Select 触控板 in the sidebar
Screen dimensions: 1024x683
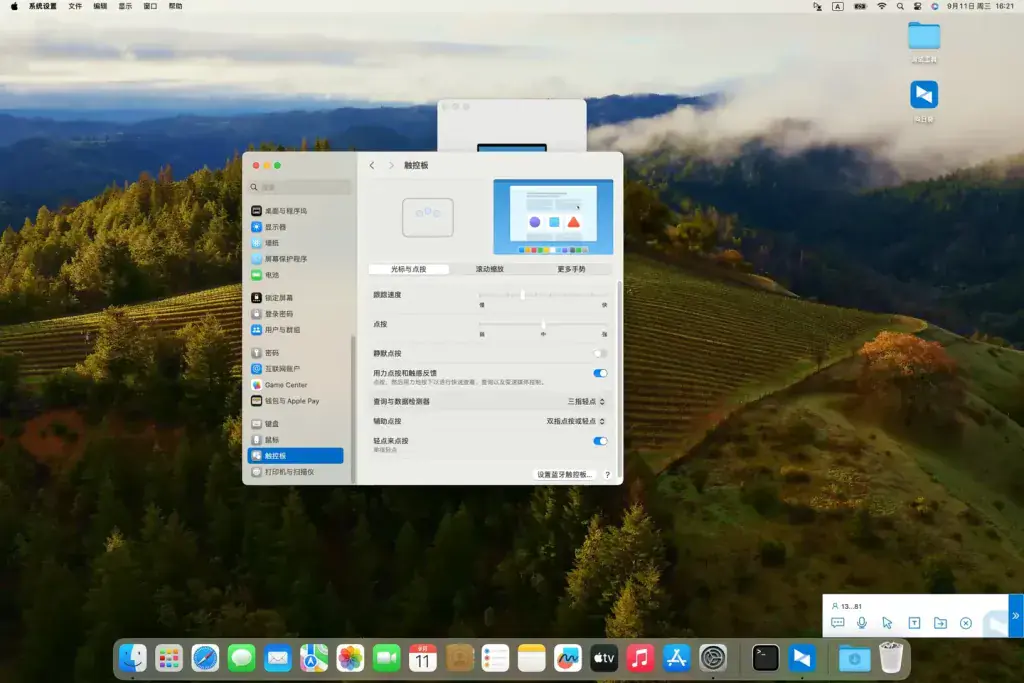pyautogui.click(x=296, y=456)
